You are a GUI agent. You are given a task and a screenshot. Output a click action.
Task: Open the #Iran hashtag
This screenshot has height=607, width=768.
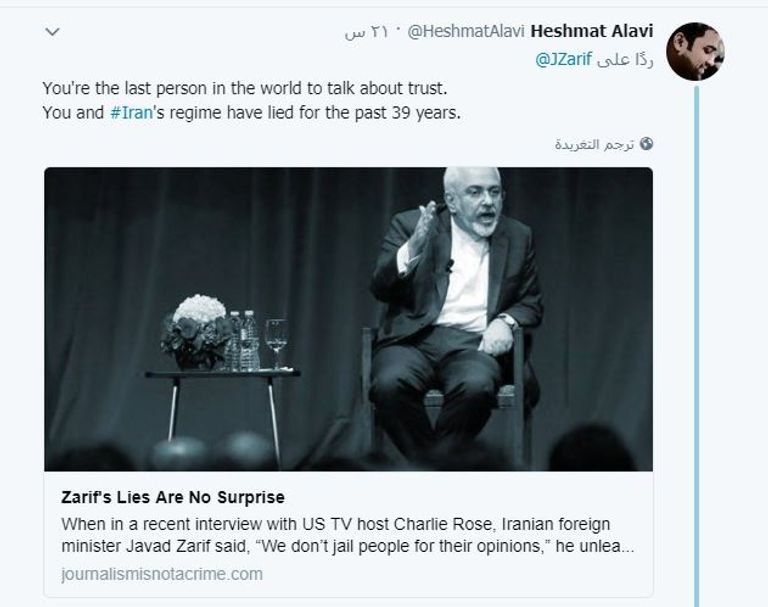point(131,113)
